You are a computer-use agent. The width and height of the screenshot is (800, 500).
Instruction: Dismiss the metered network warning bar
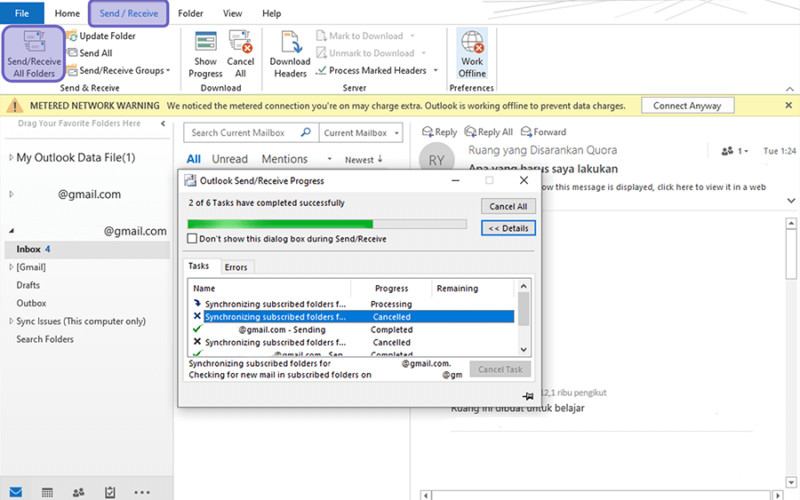click(x=788, y=105)
